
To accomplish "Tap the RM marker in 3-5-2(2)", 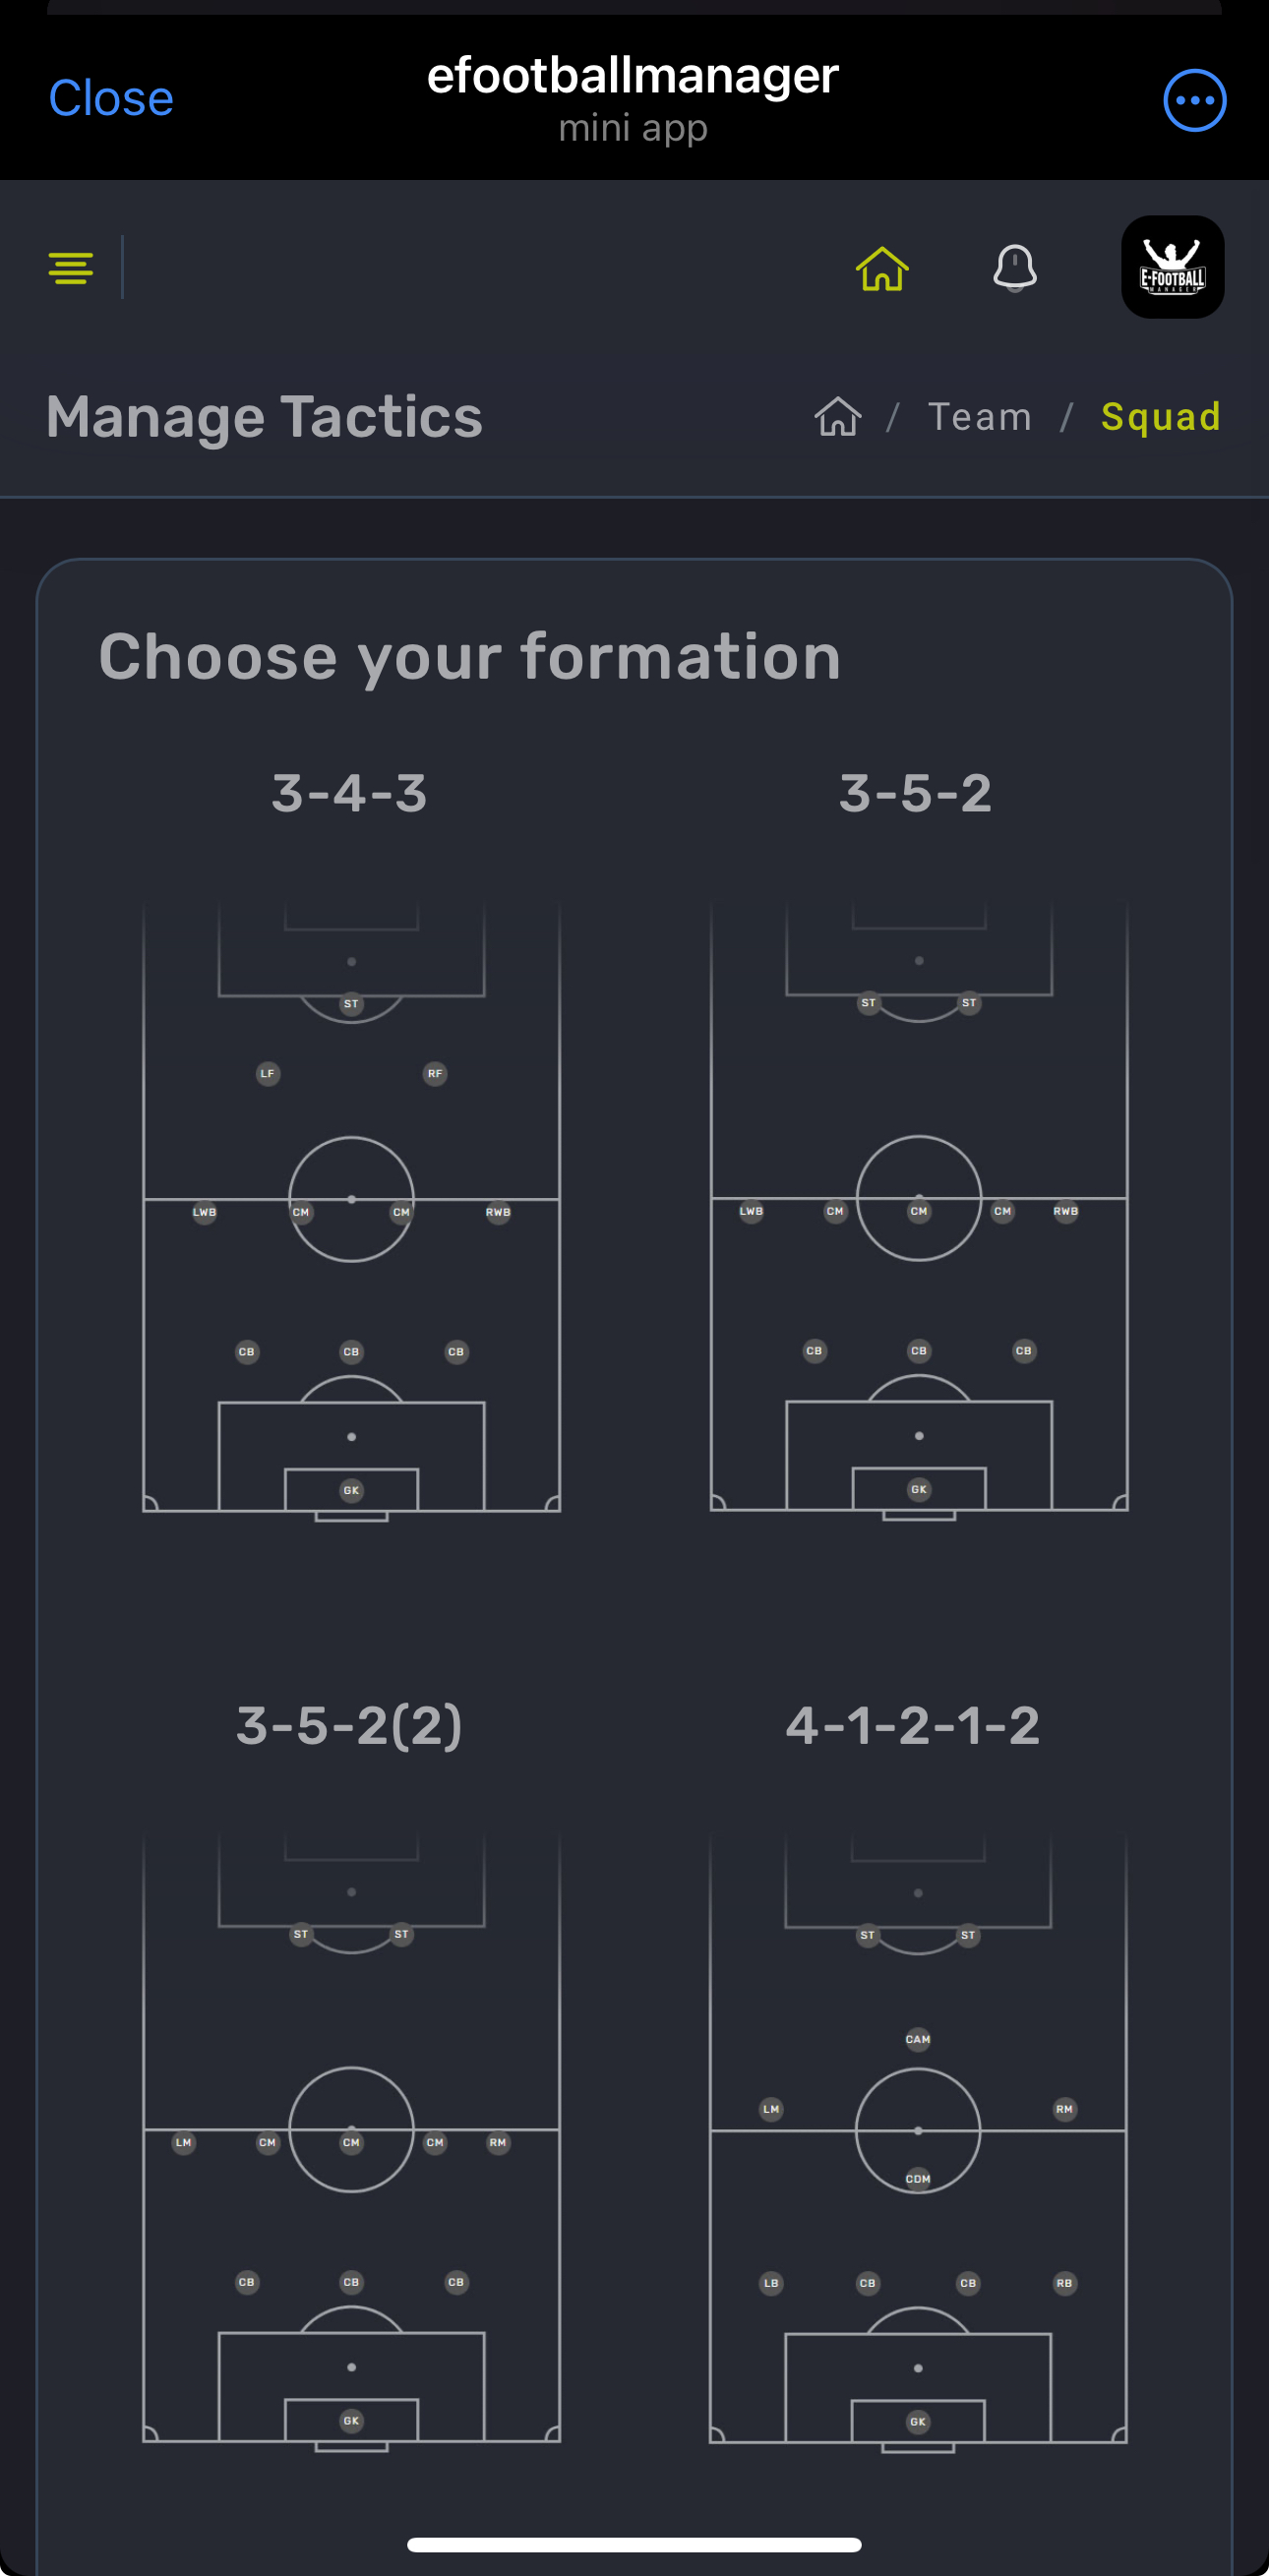I will [498, 2142].
